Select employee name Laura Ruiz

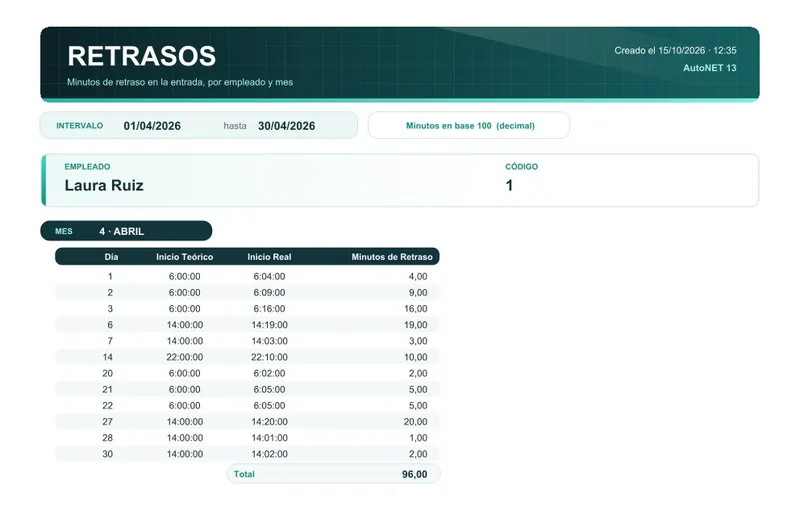[x=104, y=185]
